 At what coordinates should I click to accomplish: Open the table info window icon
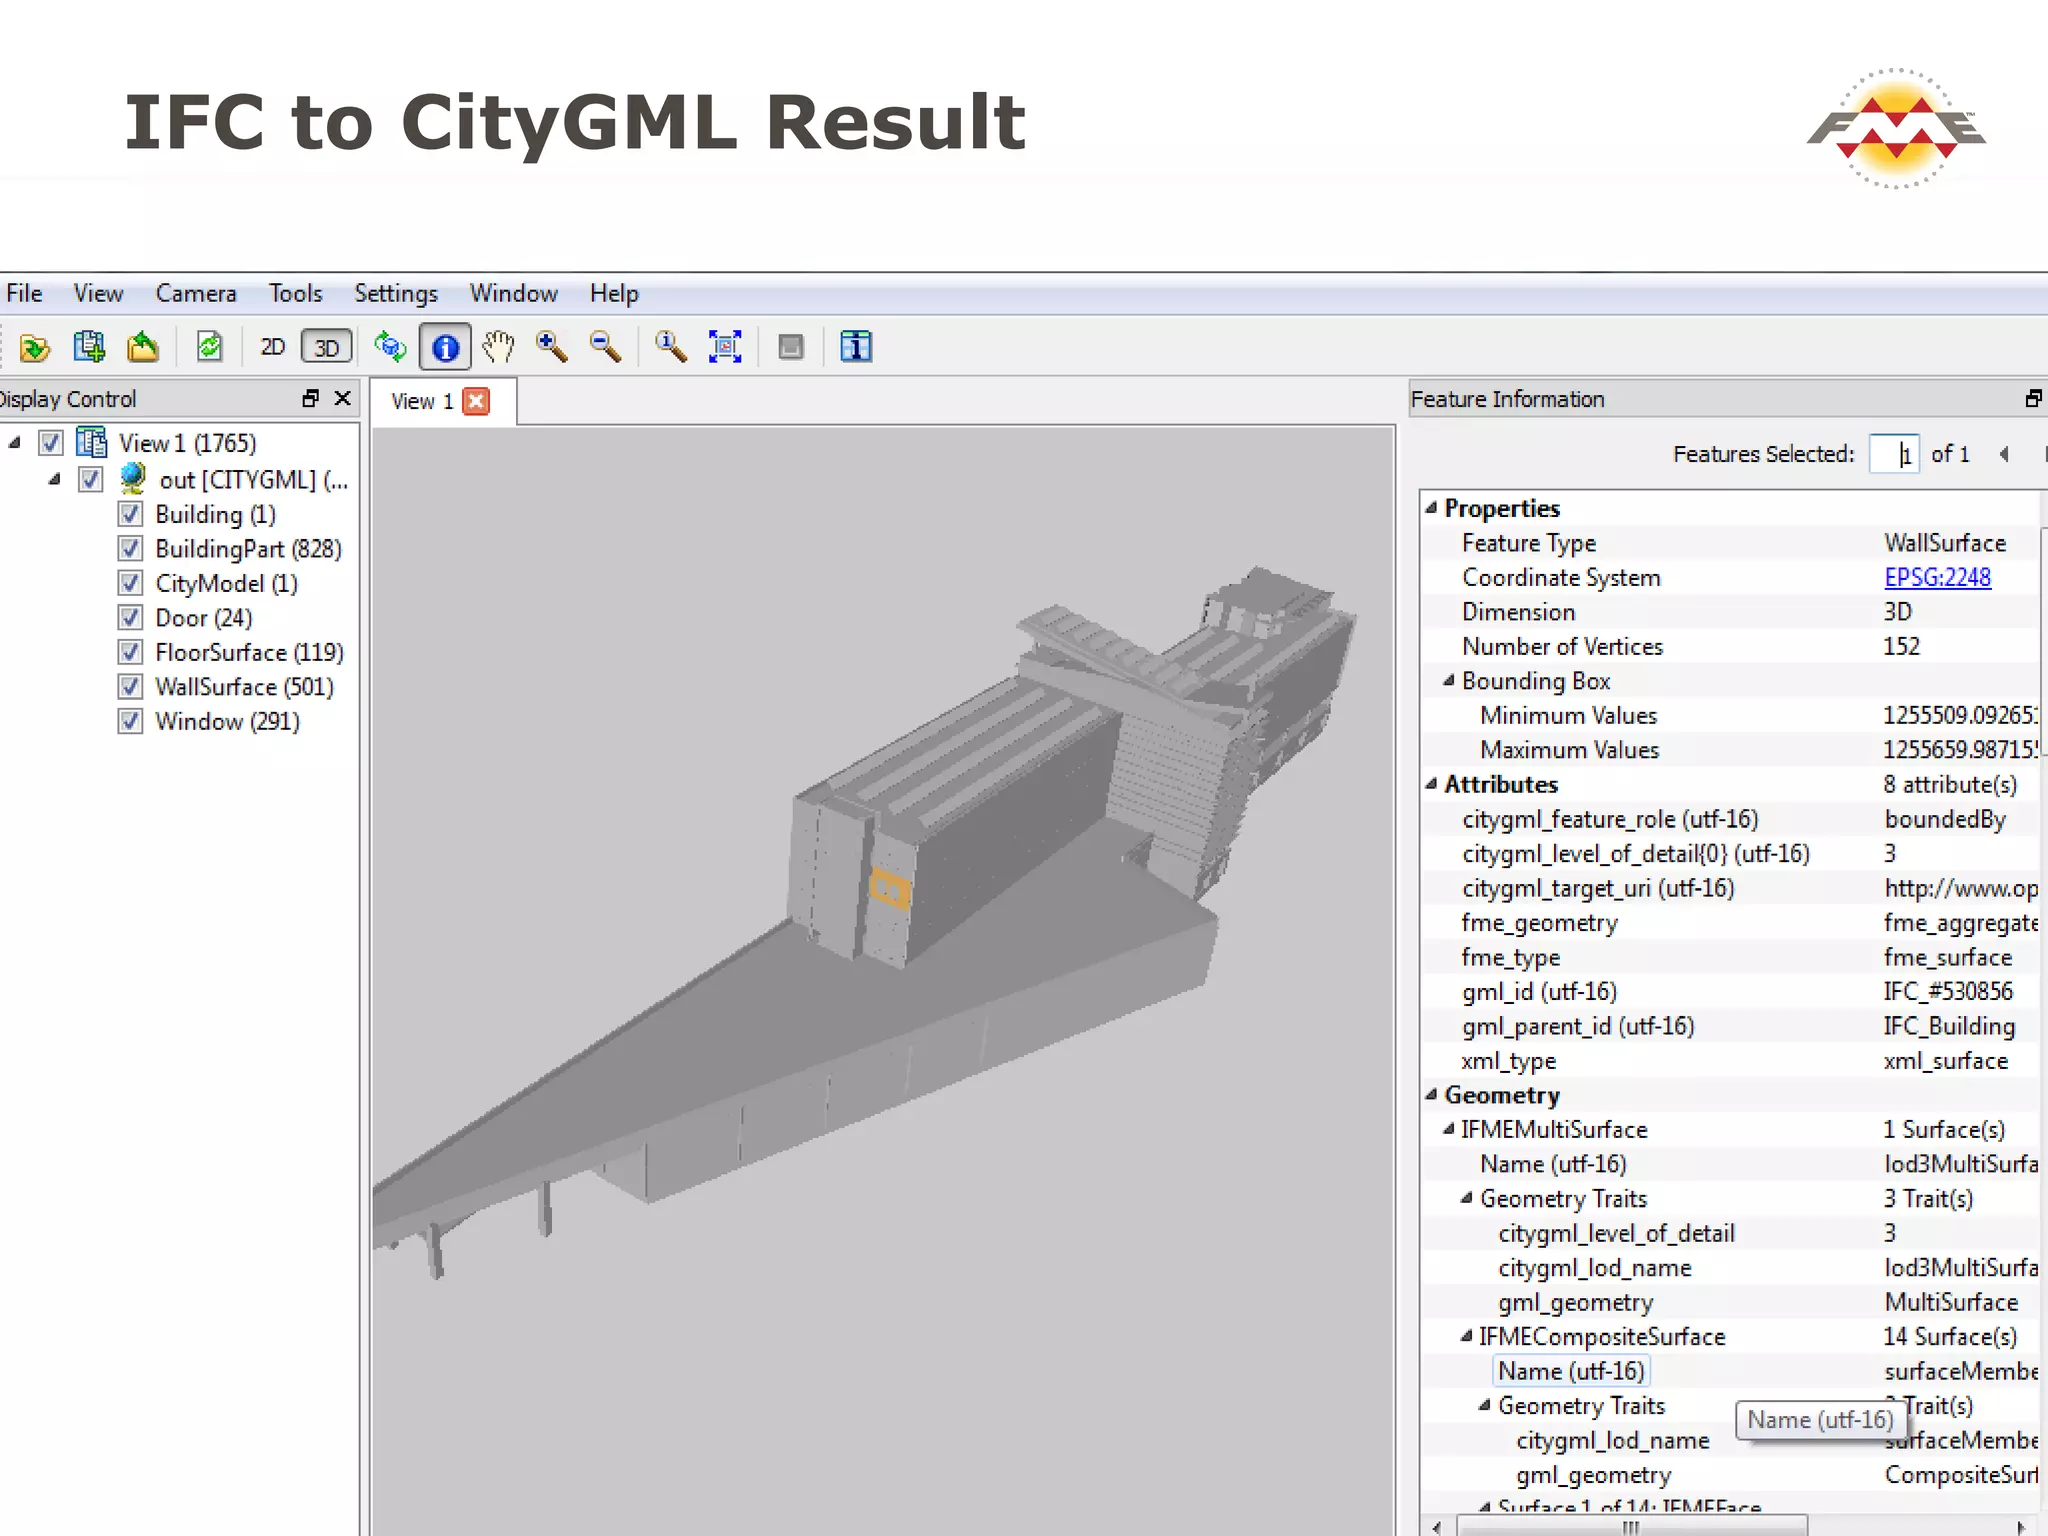point(856,347)
